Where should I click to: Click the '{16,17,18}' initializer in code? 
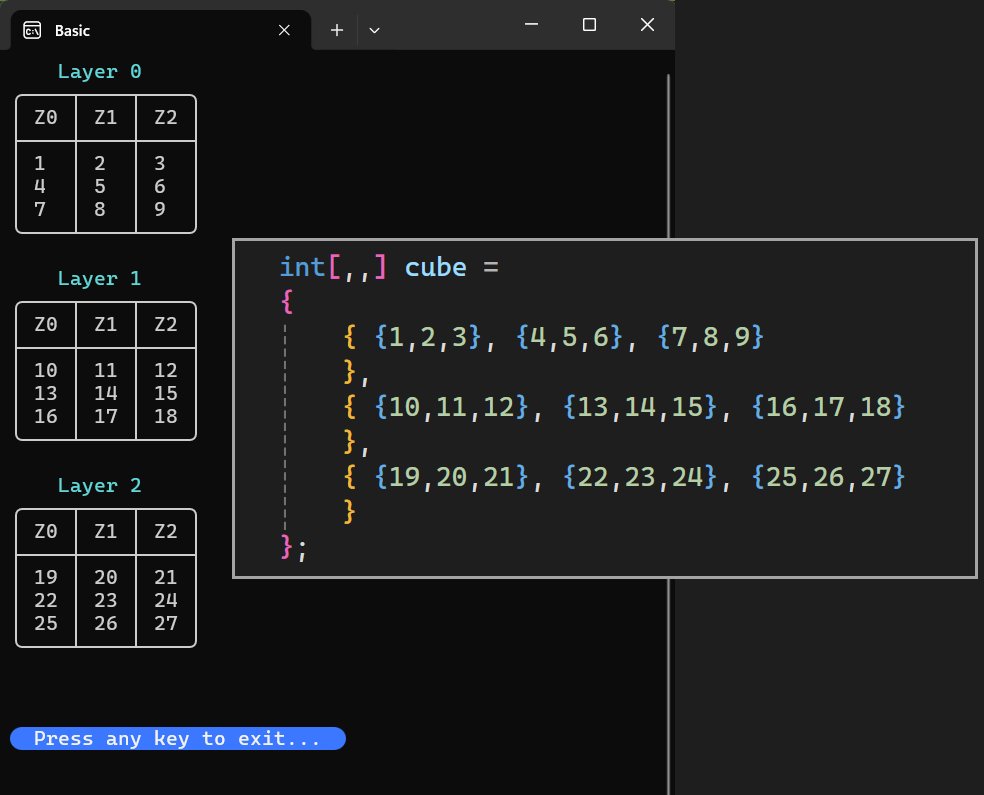point(828,407)
